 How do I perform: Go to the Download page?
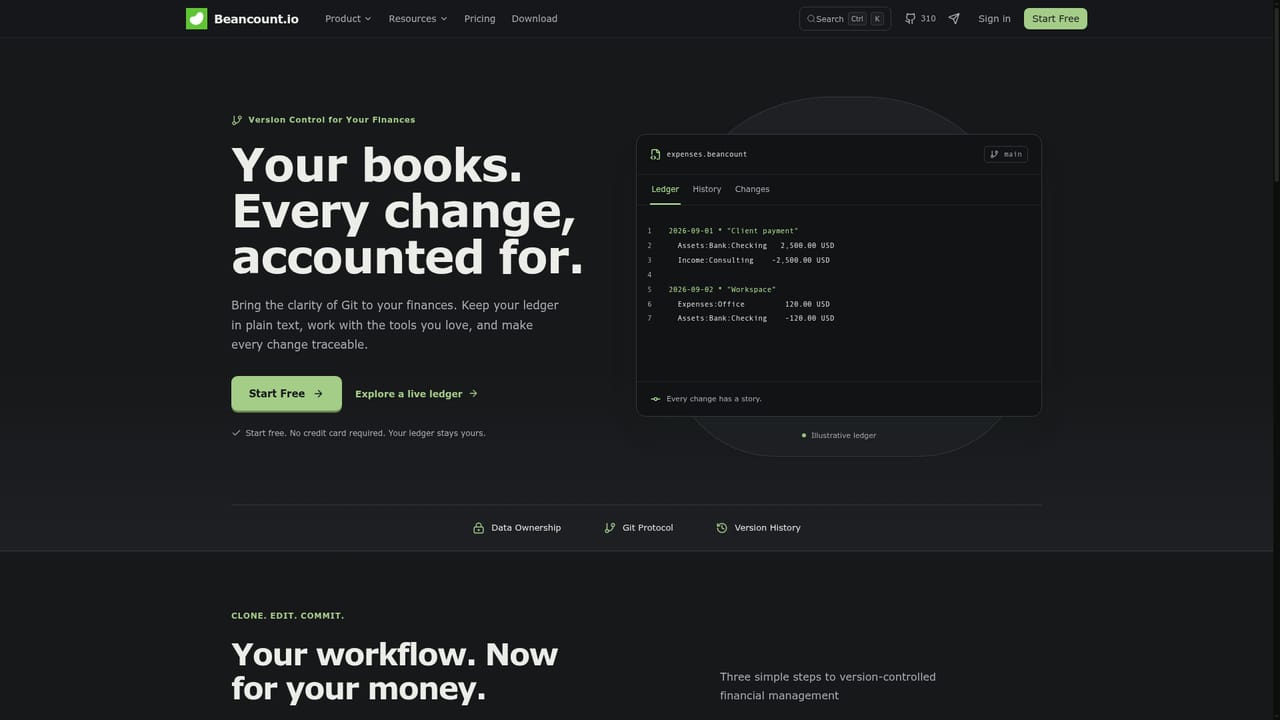535,19
